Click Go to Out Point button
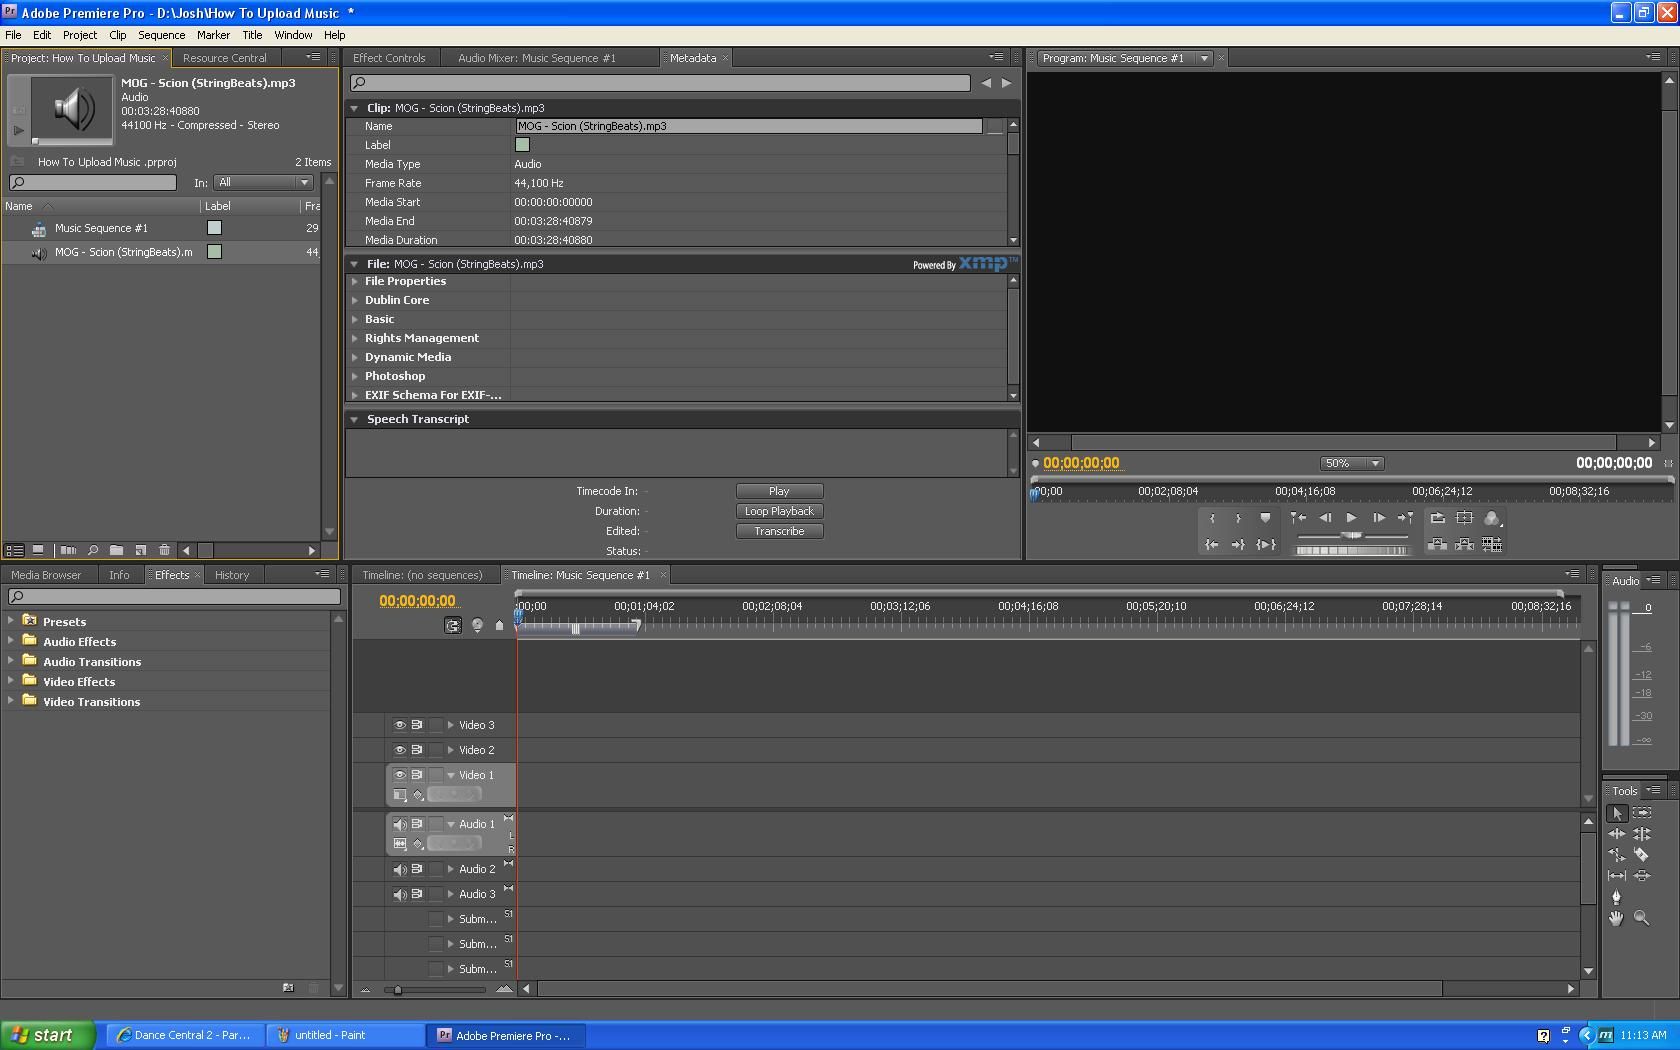 click(1238, 545)
